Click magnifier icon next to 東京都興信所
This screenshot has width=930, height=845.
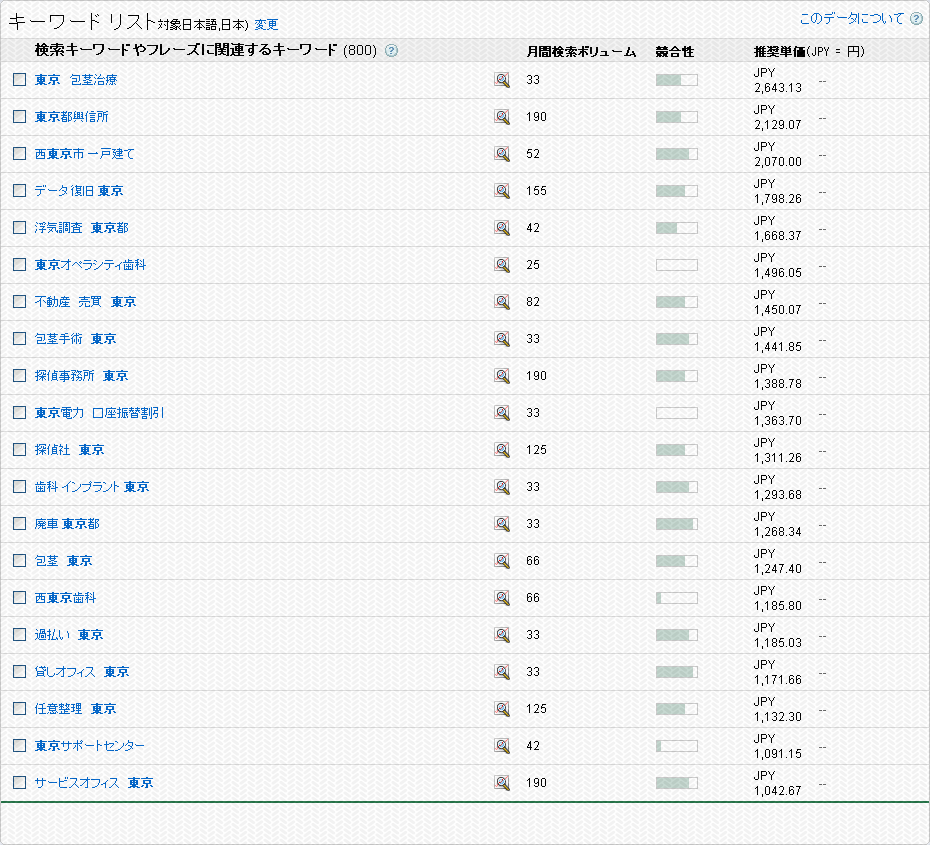pyautogui.click(x=502, y=117)
